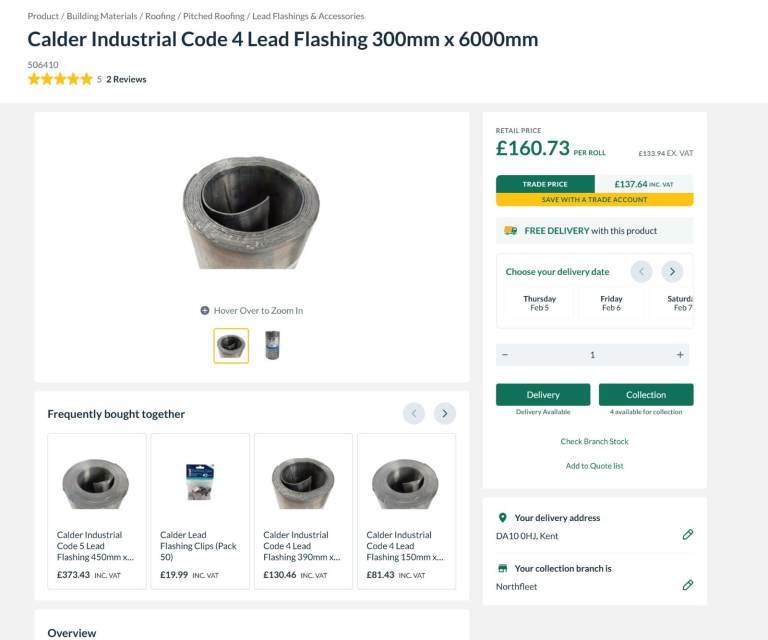Click the plus icon to increase quantity
Image resolution: width=768 pixels, height=640 pixels.
(x=680, y=355)
